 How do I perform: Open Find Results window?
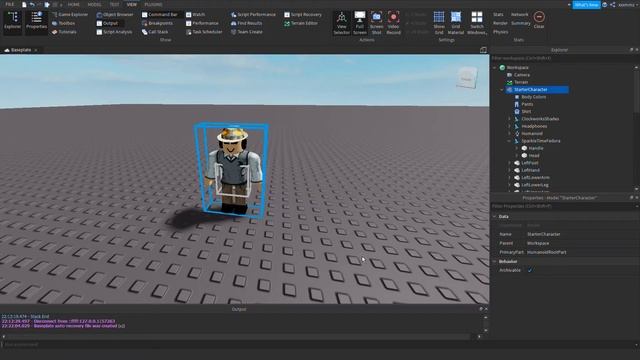tap(247, 23)
